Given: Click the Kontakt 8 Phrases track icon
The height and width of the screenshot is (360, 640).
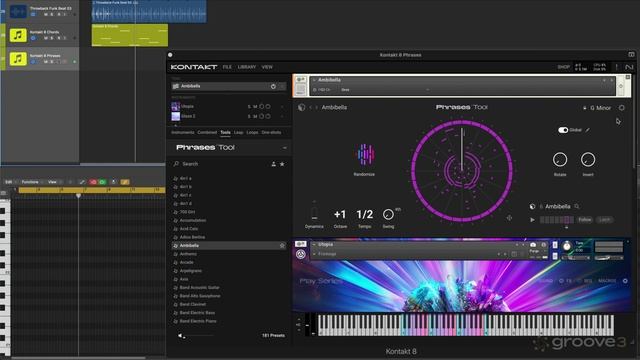Looking at the screenshot, I should 18,59.
